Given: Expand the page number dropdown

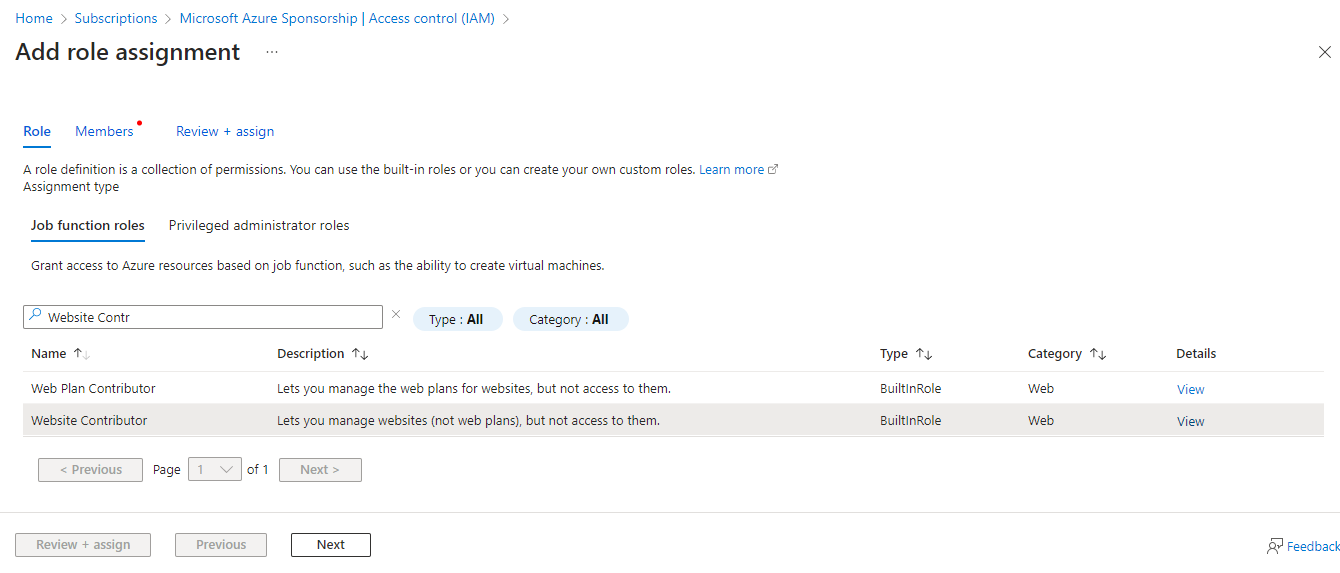Looking at the screenshot, I should coord(214,469).
